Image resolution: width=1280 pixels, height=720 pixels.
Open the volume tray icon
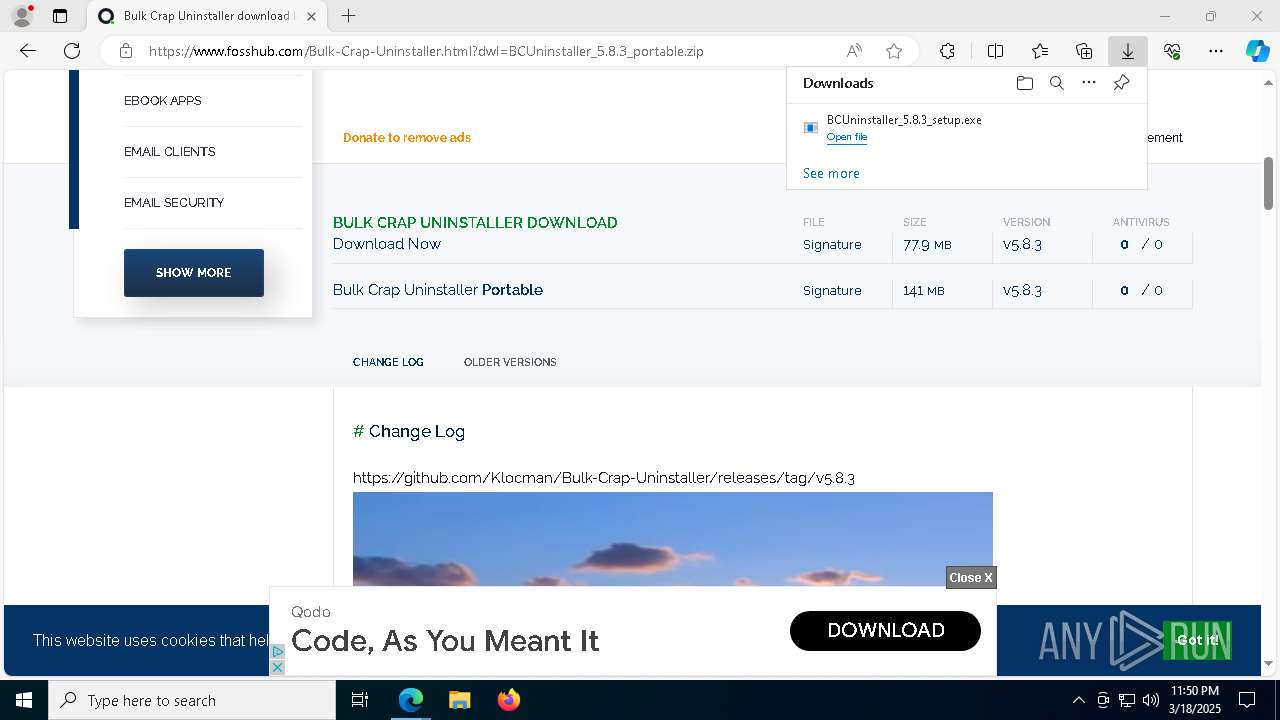(x=1150, y=700)
